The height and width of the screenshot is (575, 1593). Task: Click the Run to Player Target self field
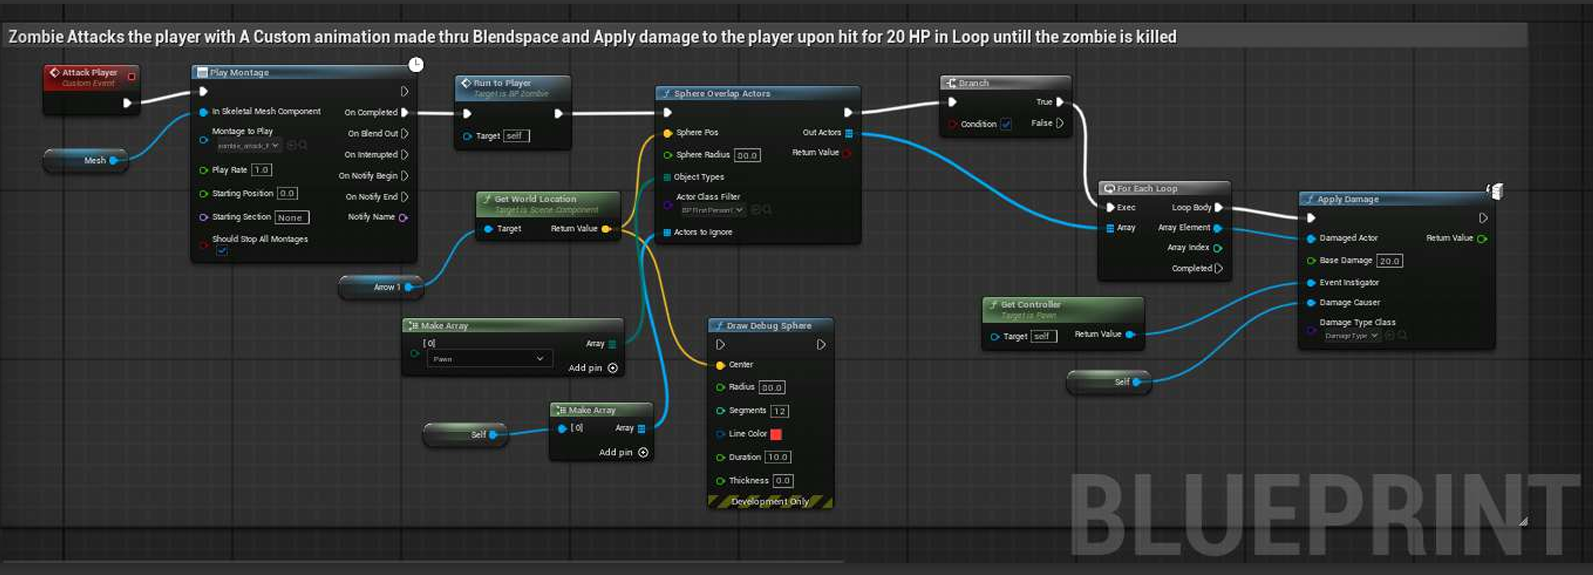(516, 136)
